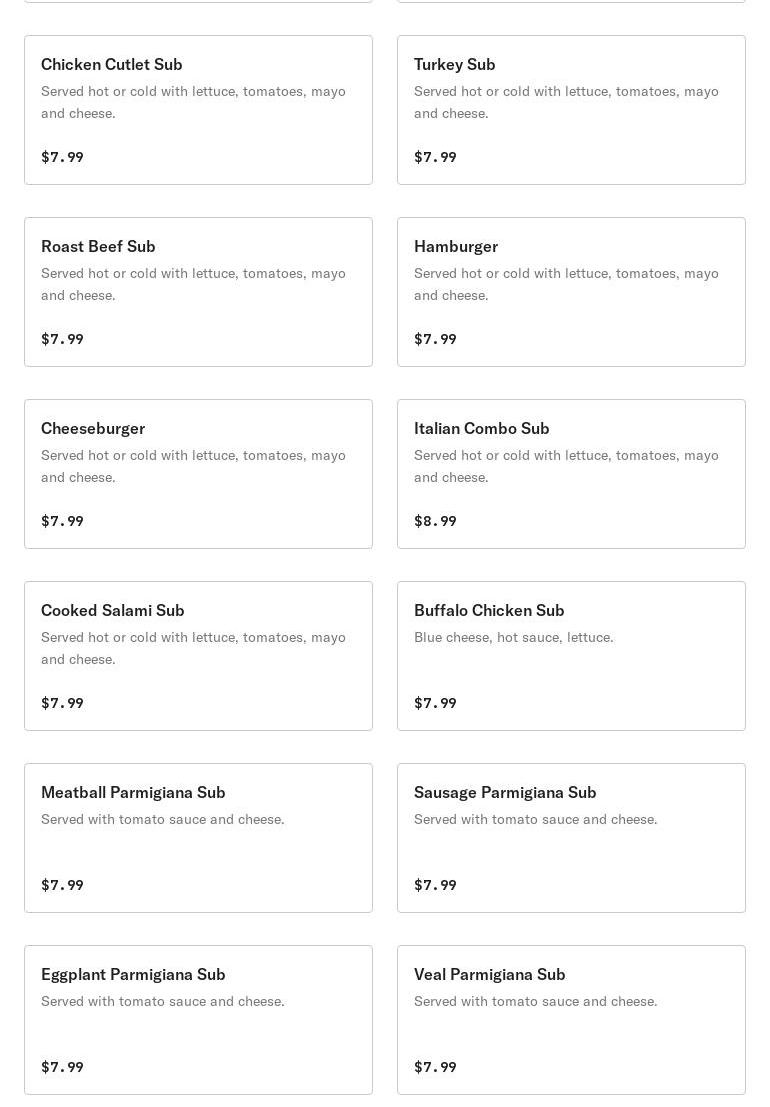
Task: Click the Roast Beef Sub description text
Action: pyautogui.click(x=193, y=284)
